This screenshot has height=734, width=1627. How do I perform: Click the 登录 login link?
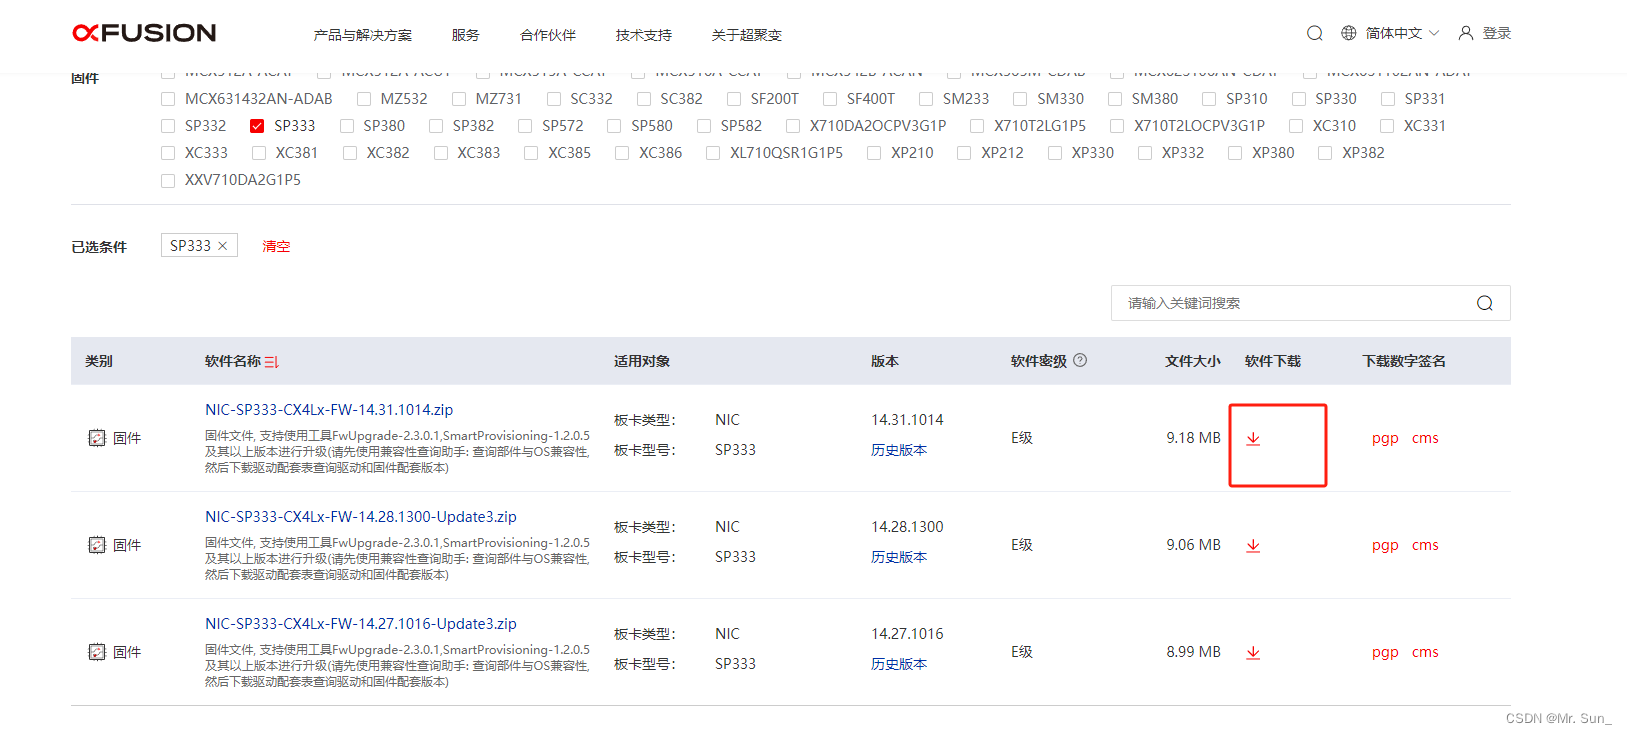1497,33
